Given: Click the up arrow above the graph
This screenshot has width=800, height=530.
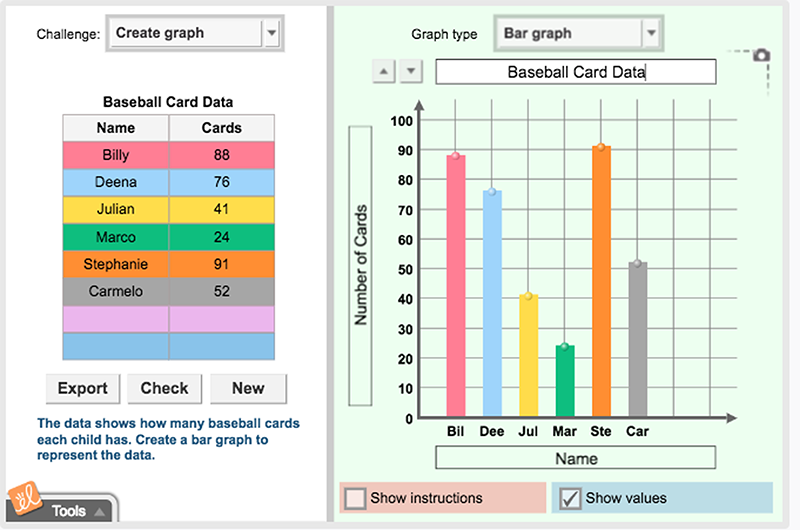Looking at the screenshot, I should (384, 72).
